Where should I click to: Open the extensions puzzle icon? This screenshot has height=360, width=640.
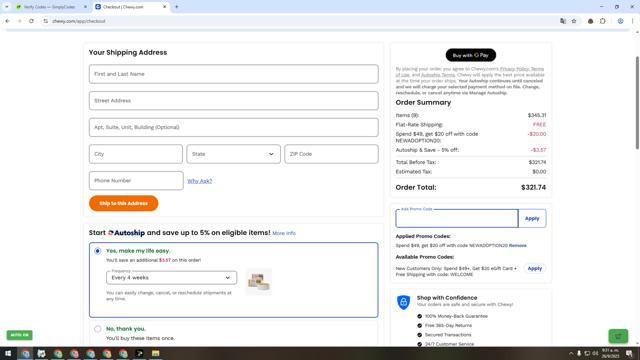pos(603,21)
